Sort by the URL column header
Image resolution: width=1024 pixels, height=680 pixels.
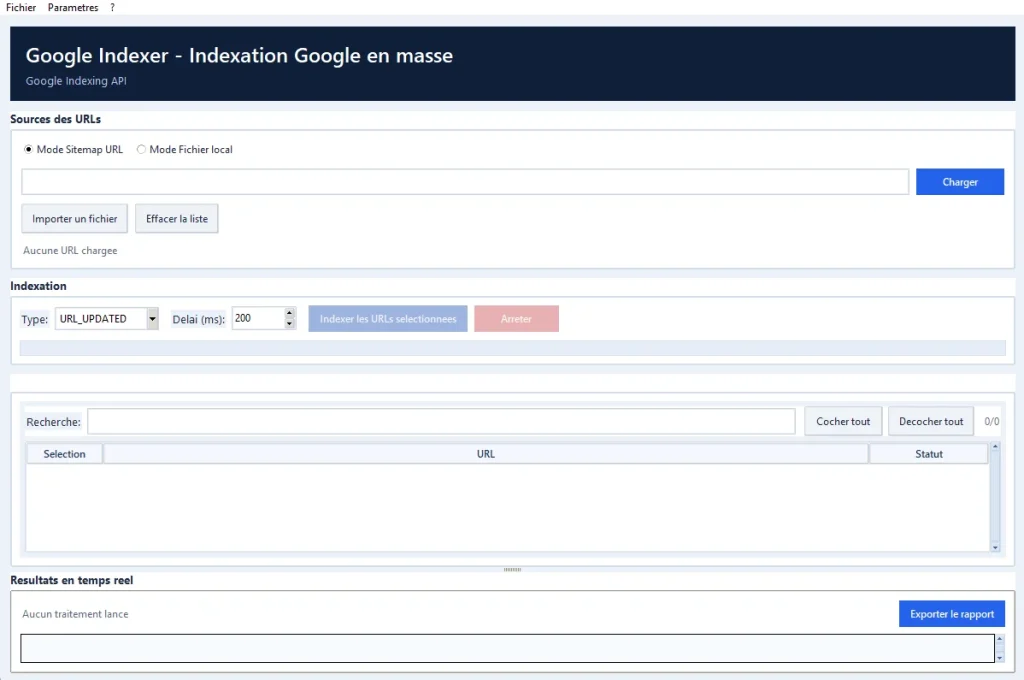tap(486, 454)
